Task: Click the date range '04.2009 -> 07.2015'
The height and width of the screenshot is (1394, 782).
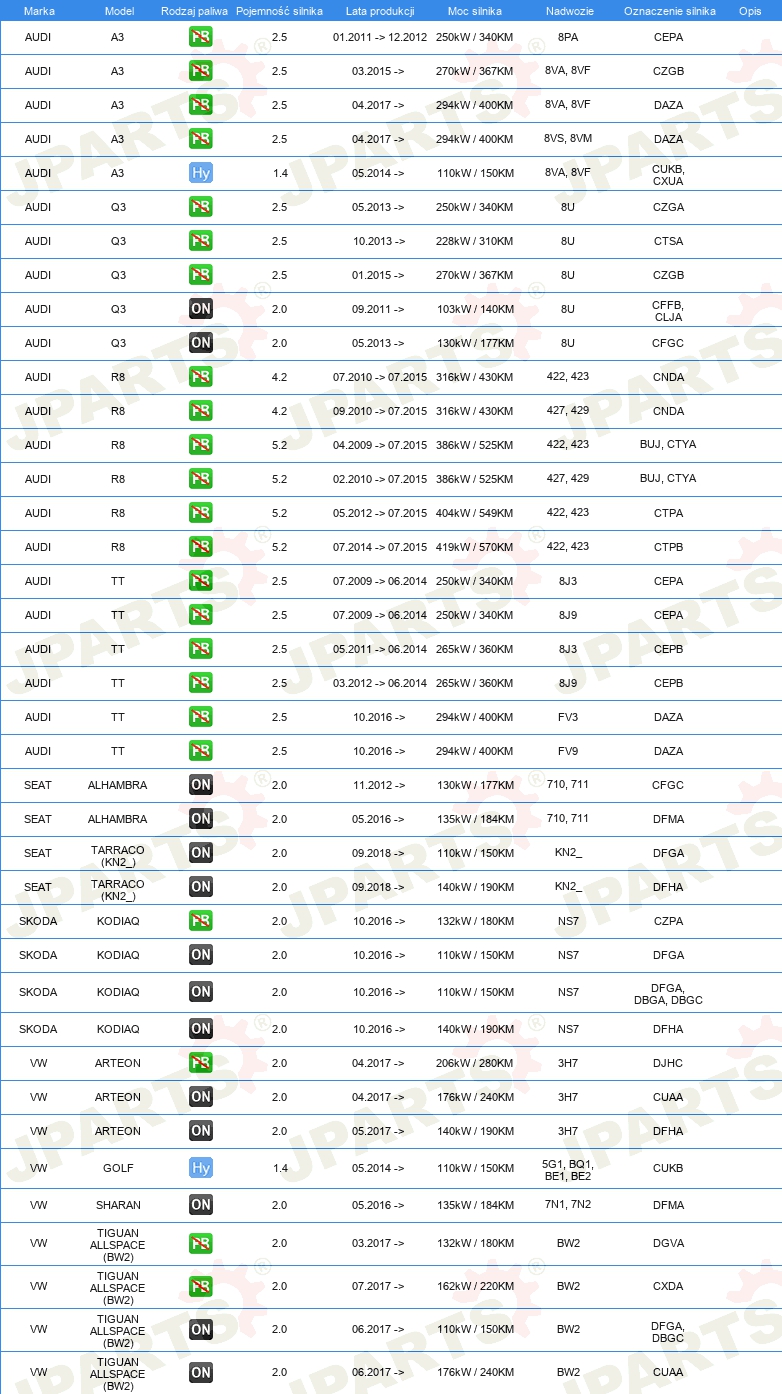Action: [x=380, y=445]
